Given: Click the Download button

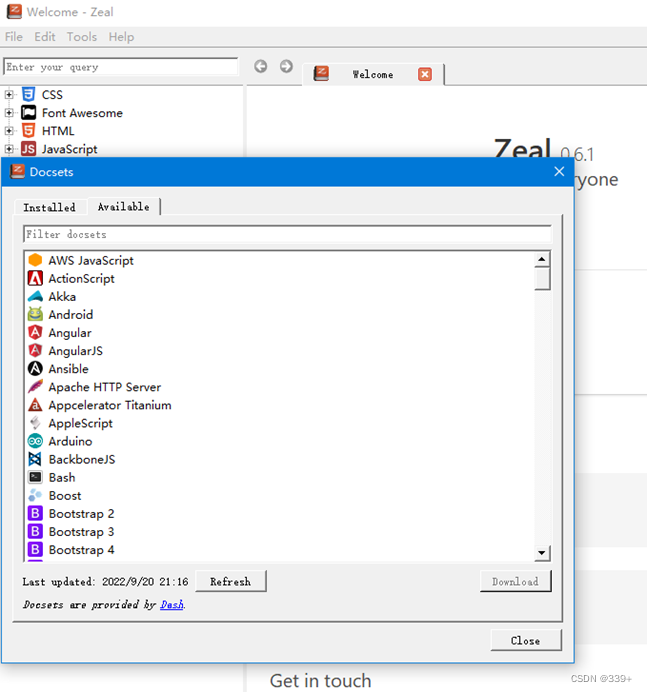Looking at the screenshot, I should [515, 581].
